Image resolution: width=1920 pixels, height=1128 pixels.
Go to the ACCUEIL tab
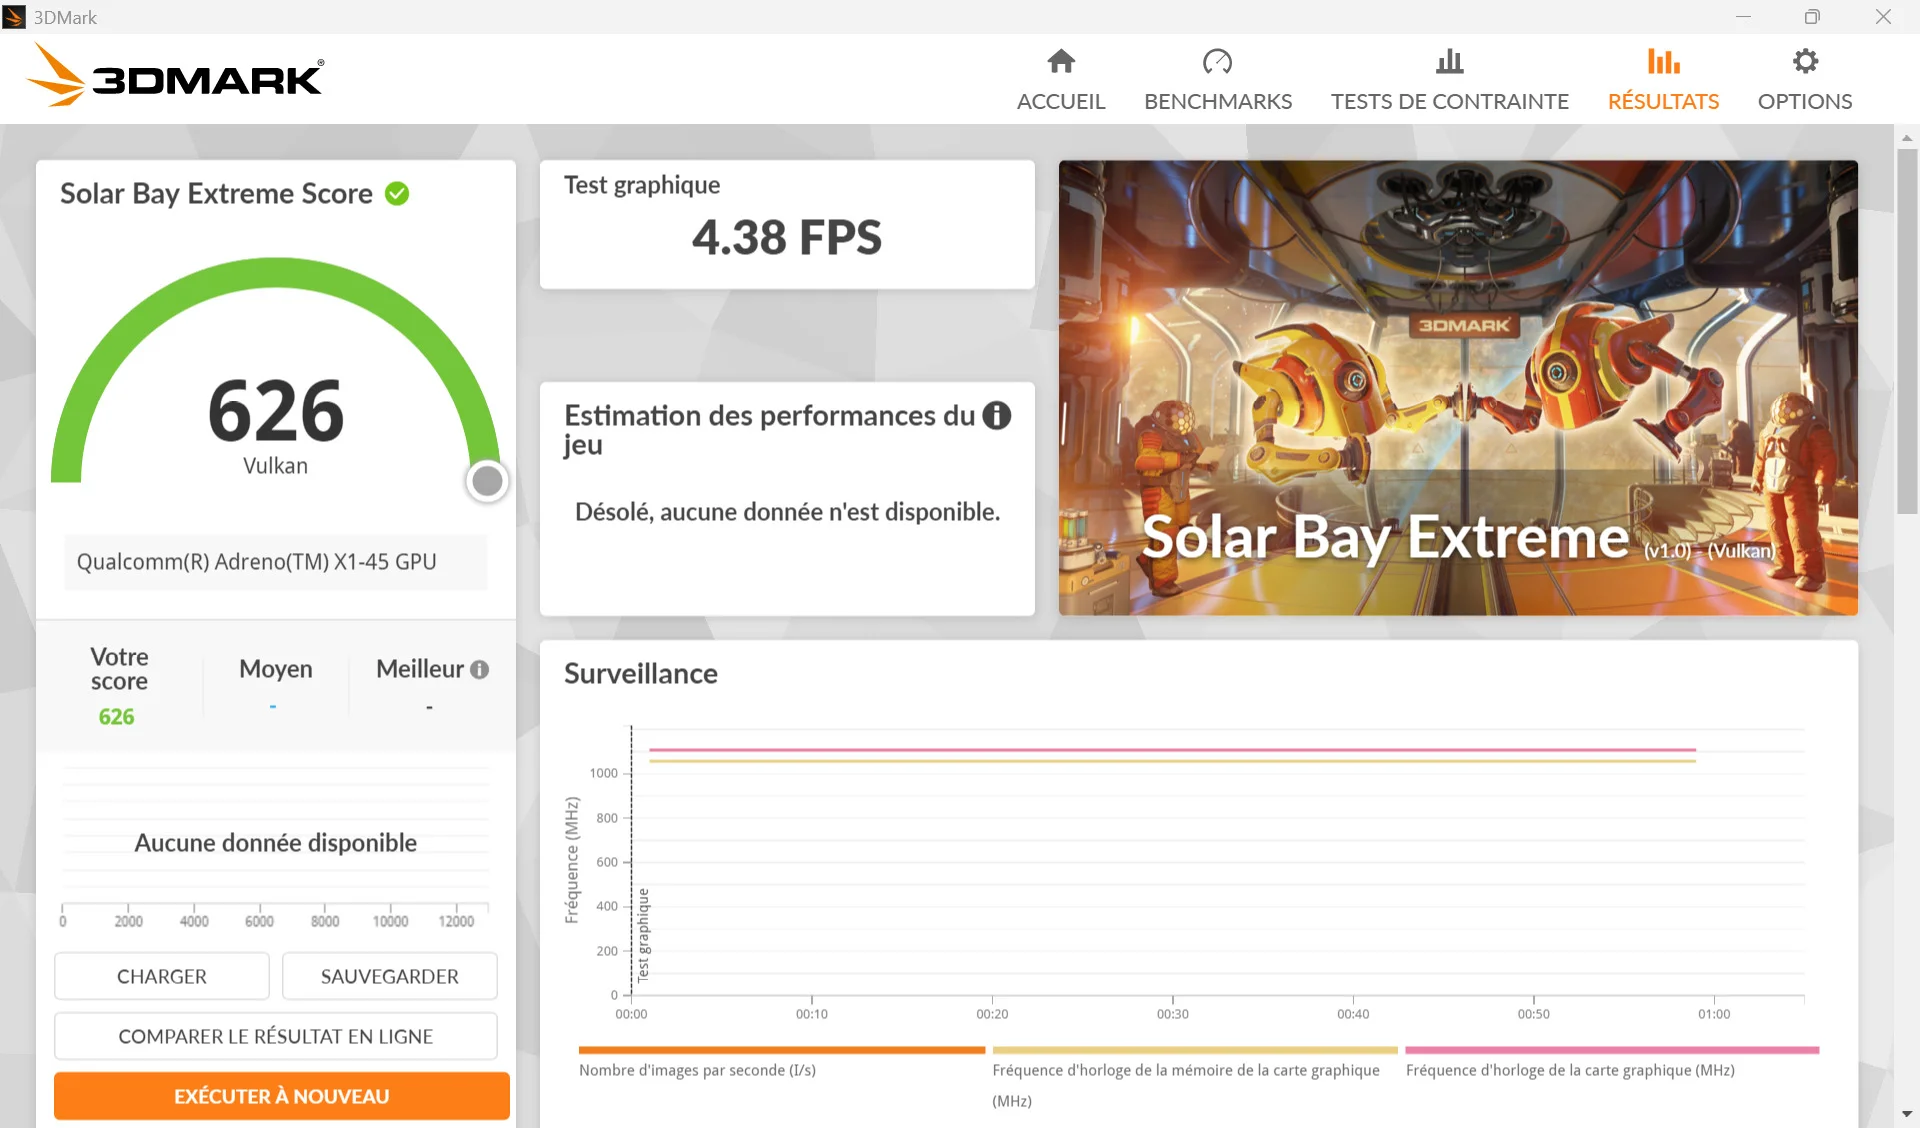[1061, 101]
